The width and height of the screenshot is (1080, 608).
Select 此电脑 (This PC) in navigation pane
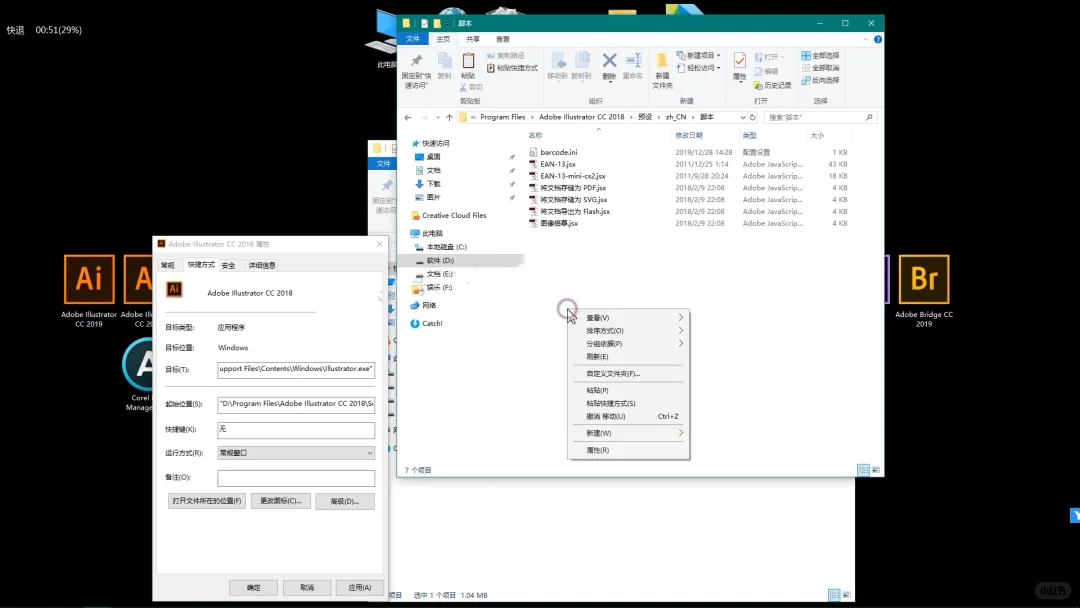click(x=427, y=233)
